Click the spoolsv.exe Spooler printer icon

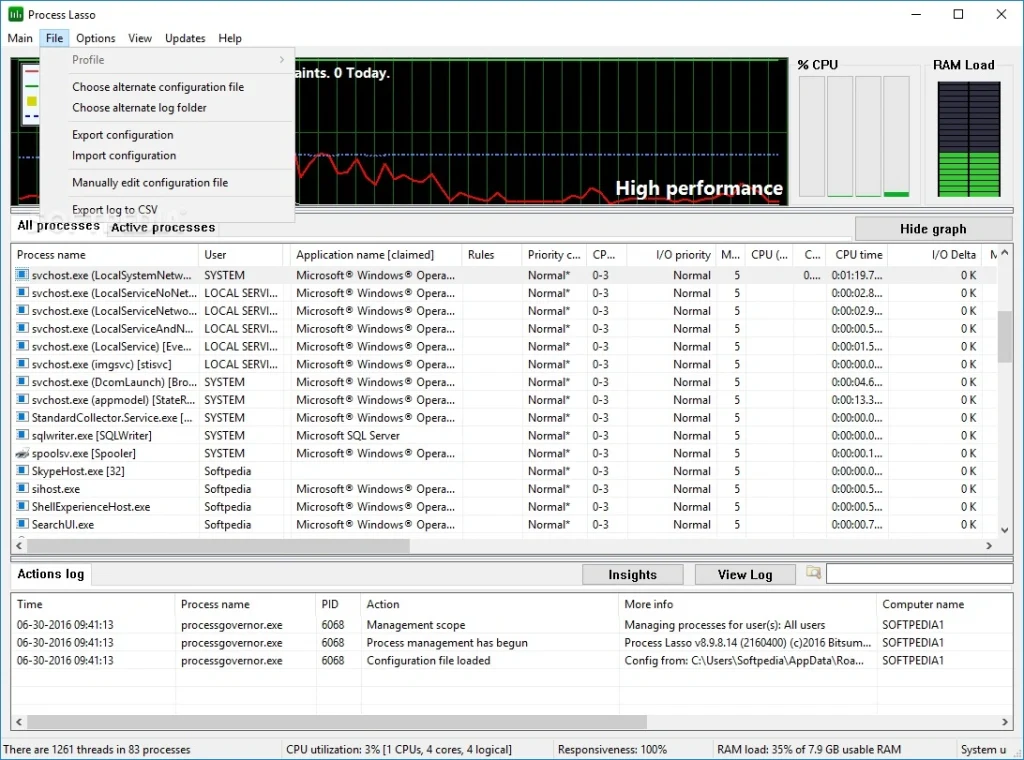[22, 453]
